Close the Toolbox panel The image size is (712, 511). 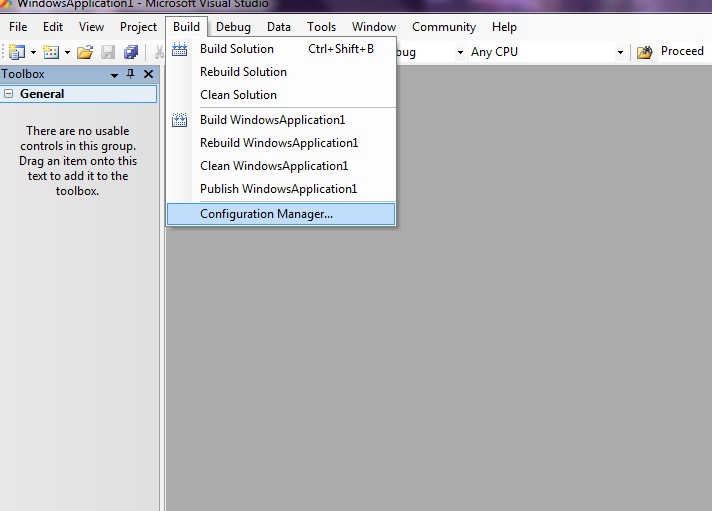point(148,74)
